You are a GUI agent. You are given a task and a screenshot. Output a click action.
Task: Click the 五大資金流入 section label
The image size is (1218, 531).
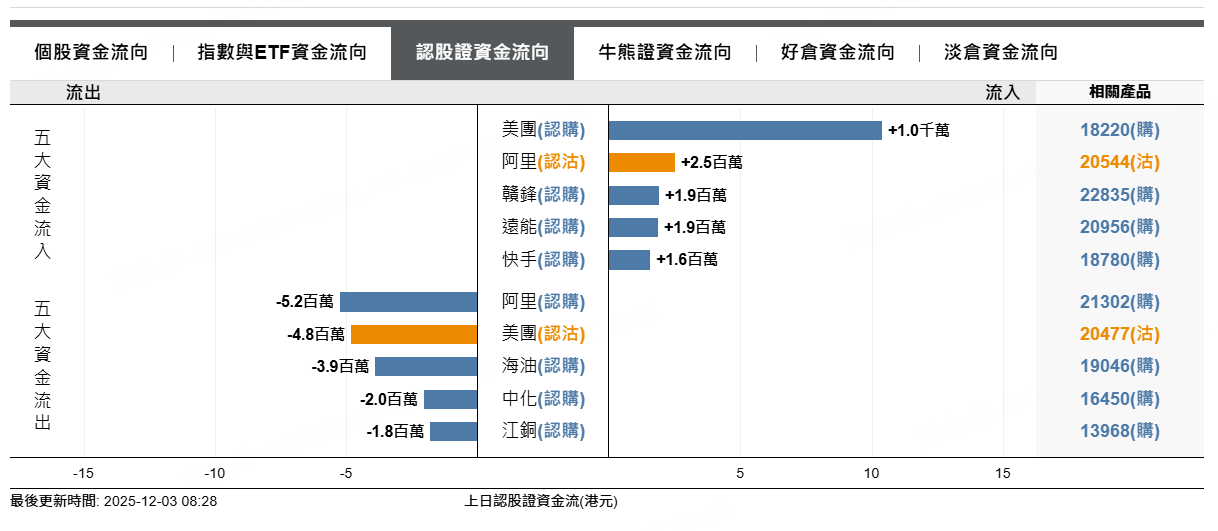[x=42, y=194]
